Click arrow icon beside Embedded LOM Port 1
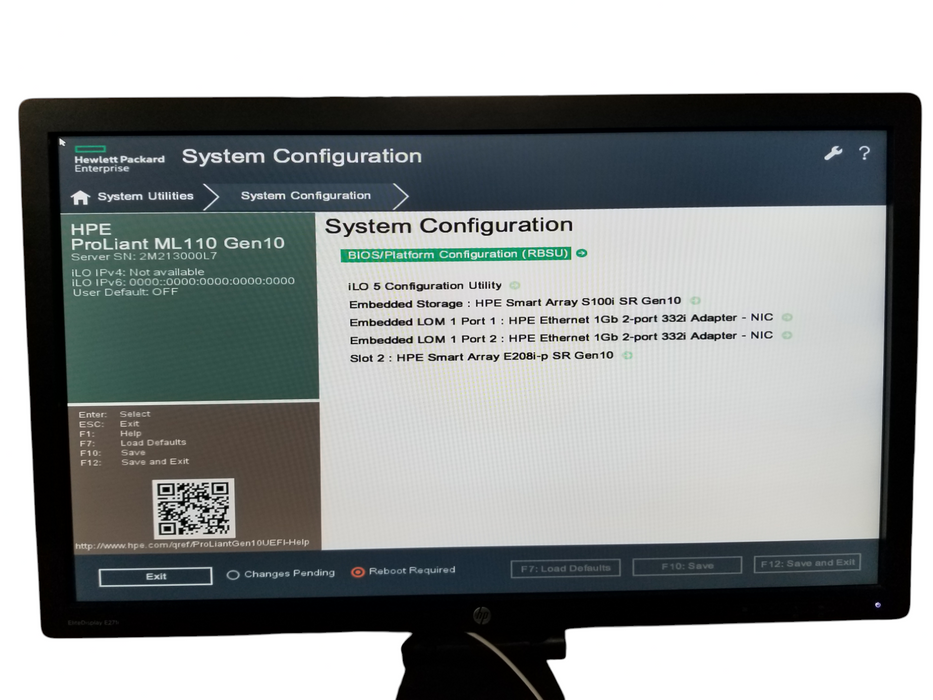The image size is (933, 700). click(x=787, y=318)
